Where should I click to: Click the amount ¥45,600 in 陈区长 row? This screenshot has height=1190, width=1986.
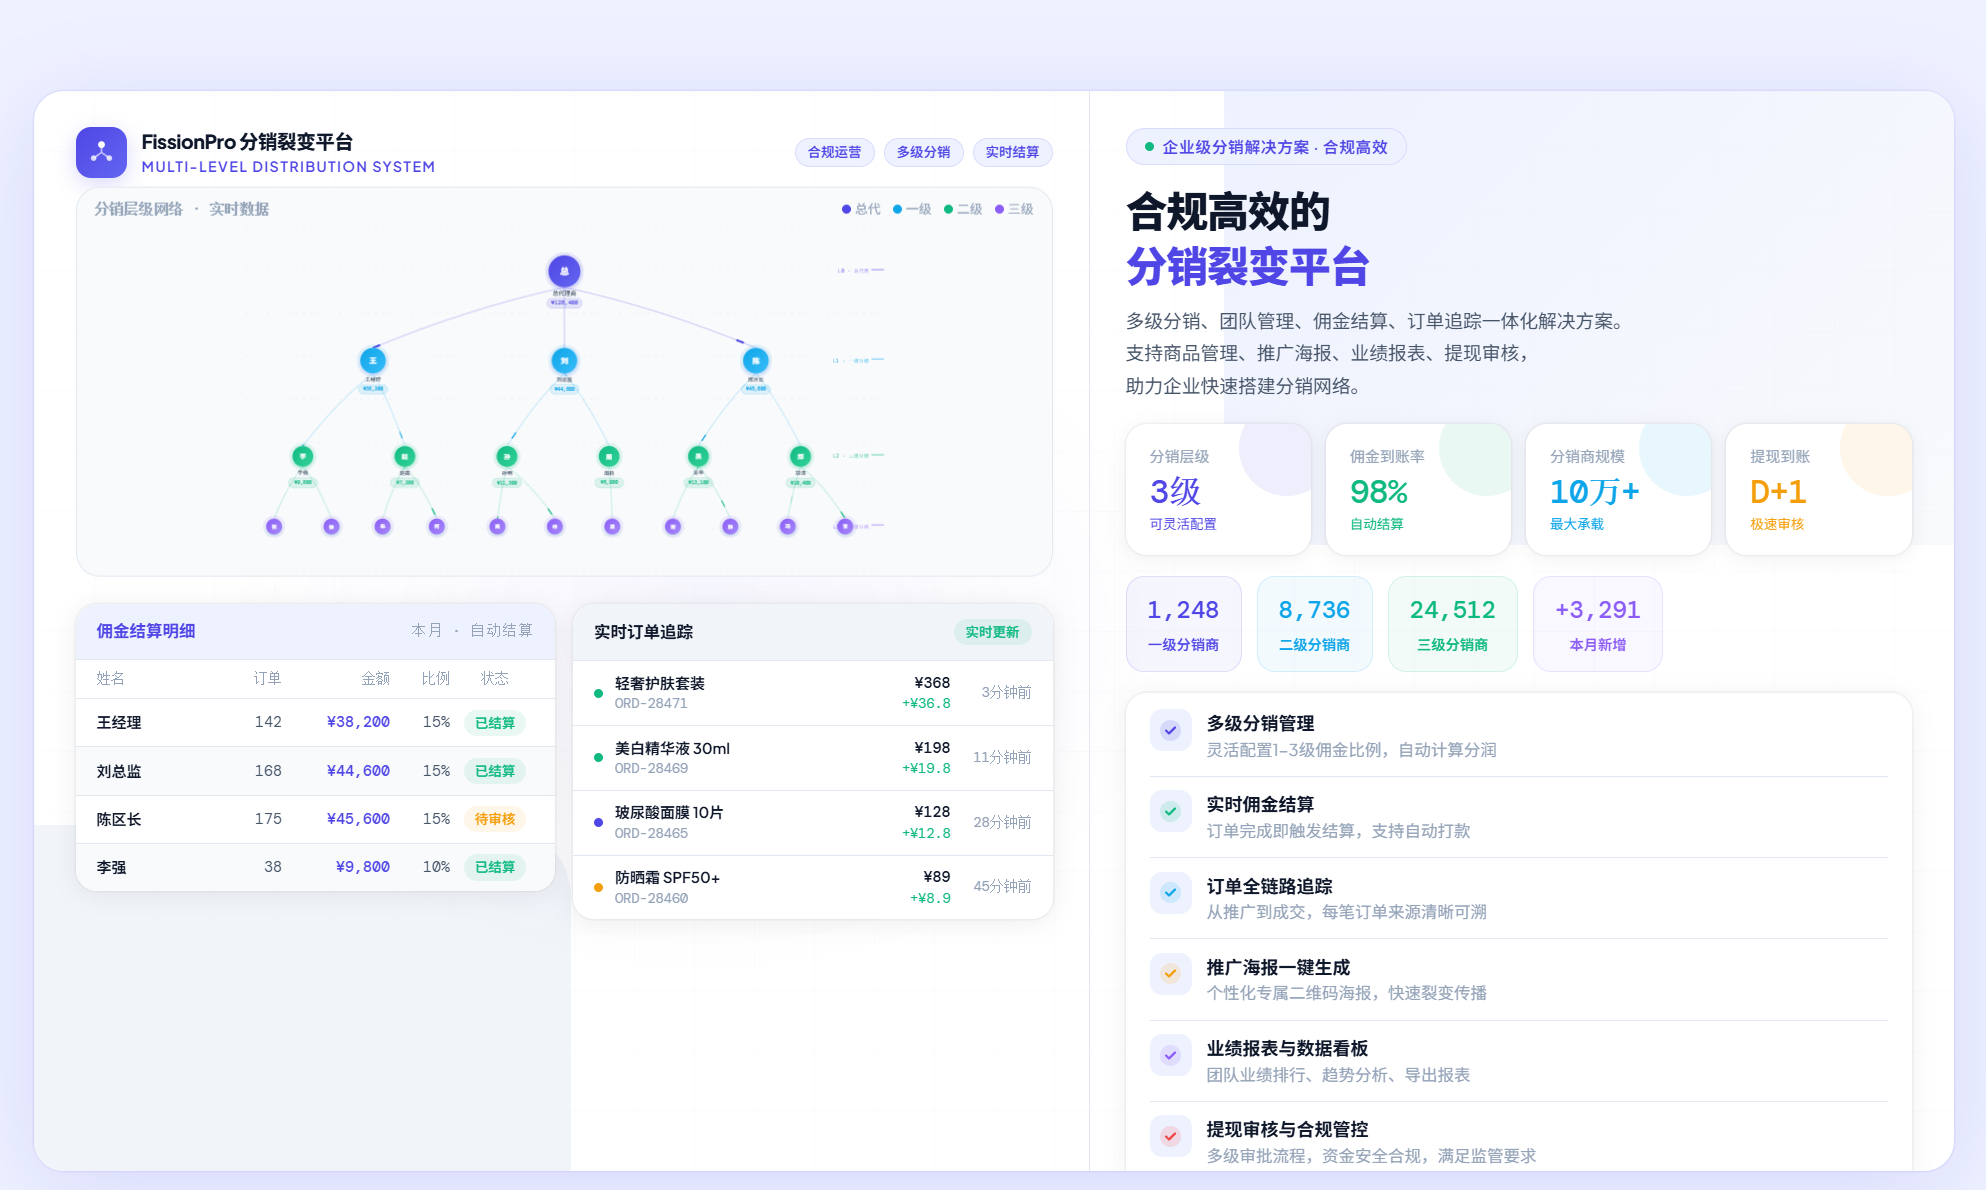[x=358, y=819]
